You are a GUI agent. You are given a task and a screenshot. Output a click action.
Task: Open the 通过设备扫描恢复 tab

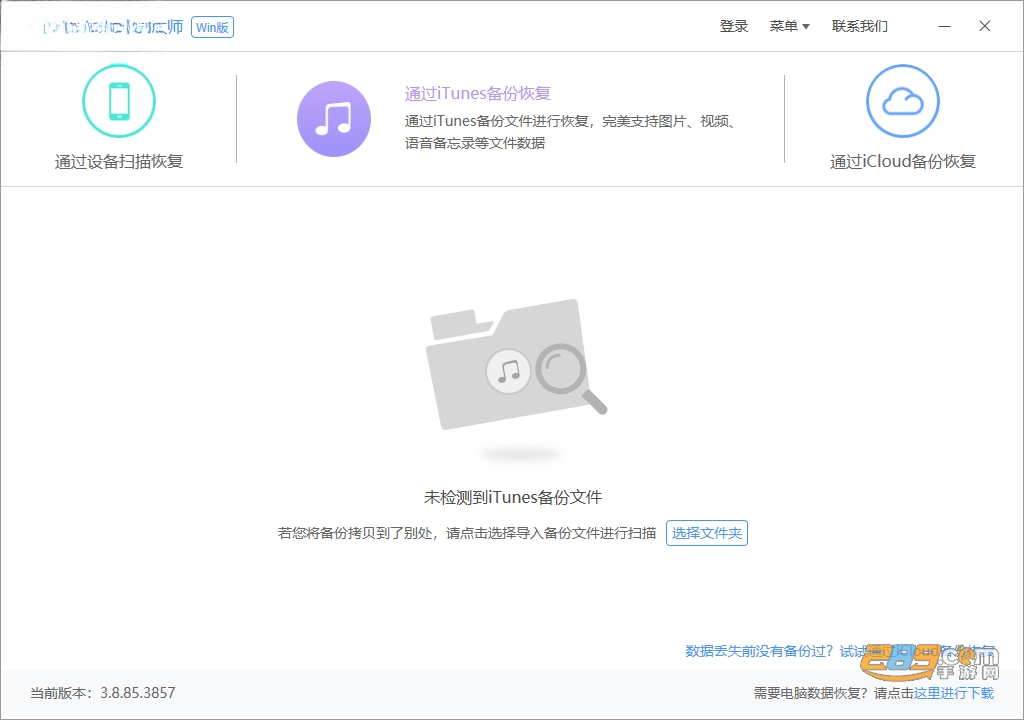click(119, 161)
